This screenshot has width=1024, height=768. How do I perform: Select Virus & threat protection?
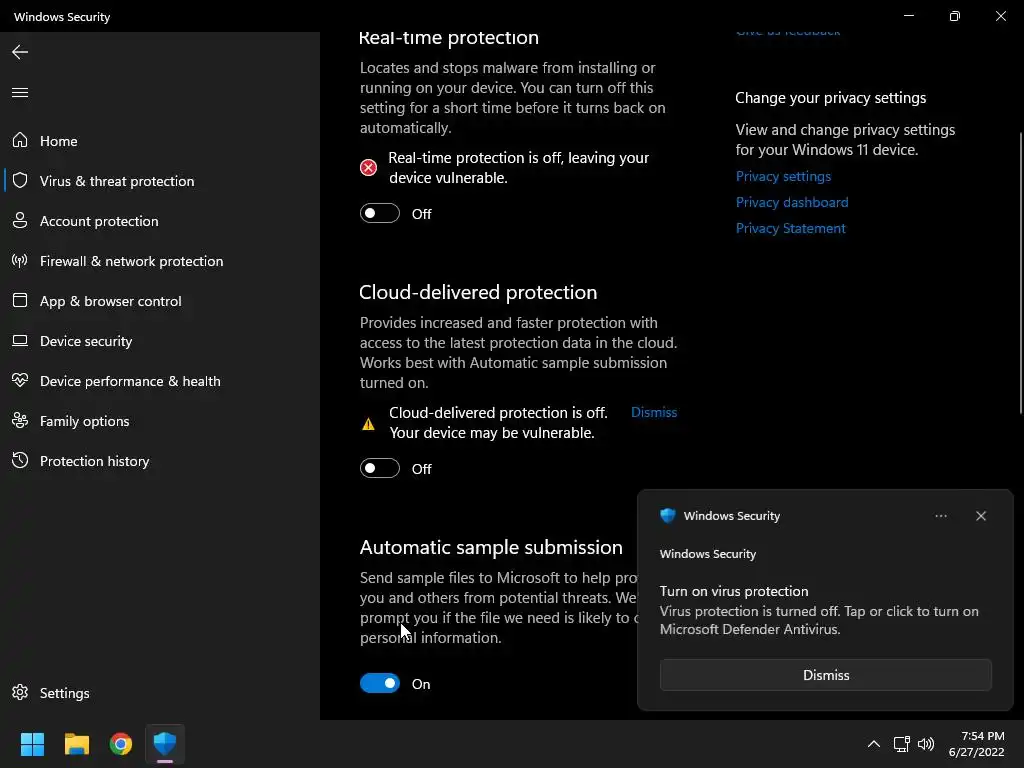[160, 181]
